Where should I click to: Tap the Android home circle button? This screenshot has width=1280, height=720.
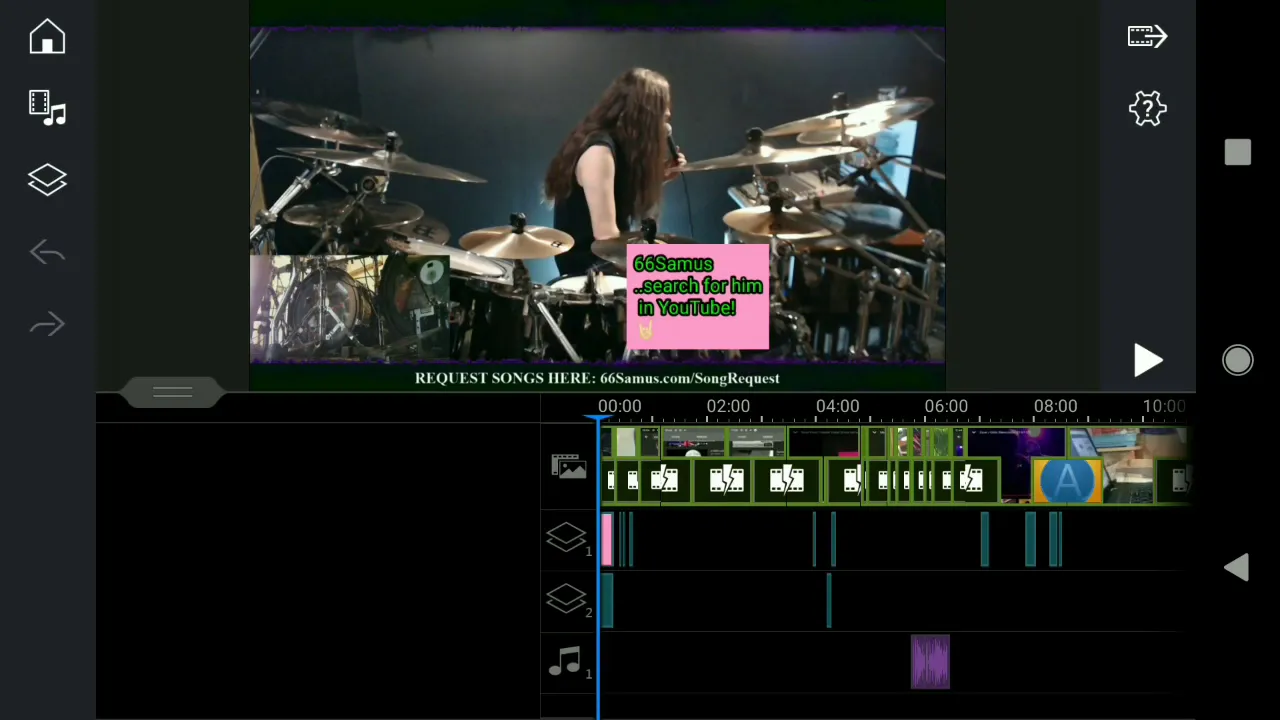[1238, 360]
